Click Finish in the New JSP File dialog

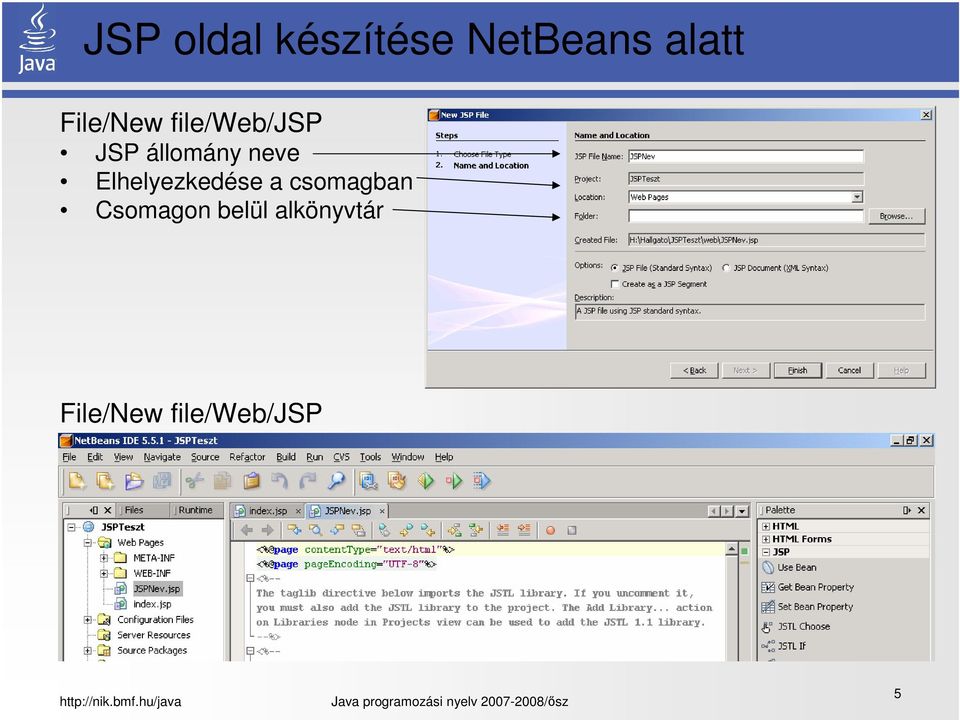tap(797, 370)
